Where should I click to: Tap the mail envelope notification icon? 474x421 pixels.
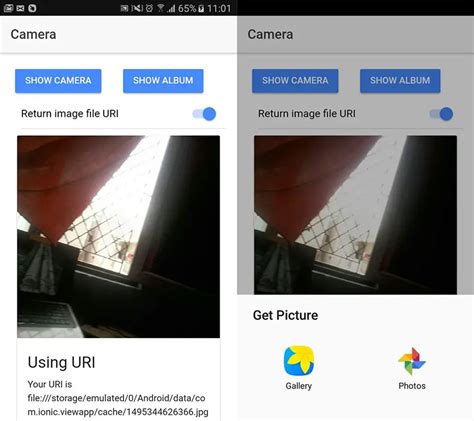pyautogui.click(x=20, y=8)
